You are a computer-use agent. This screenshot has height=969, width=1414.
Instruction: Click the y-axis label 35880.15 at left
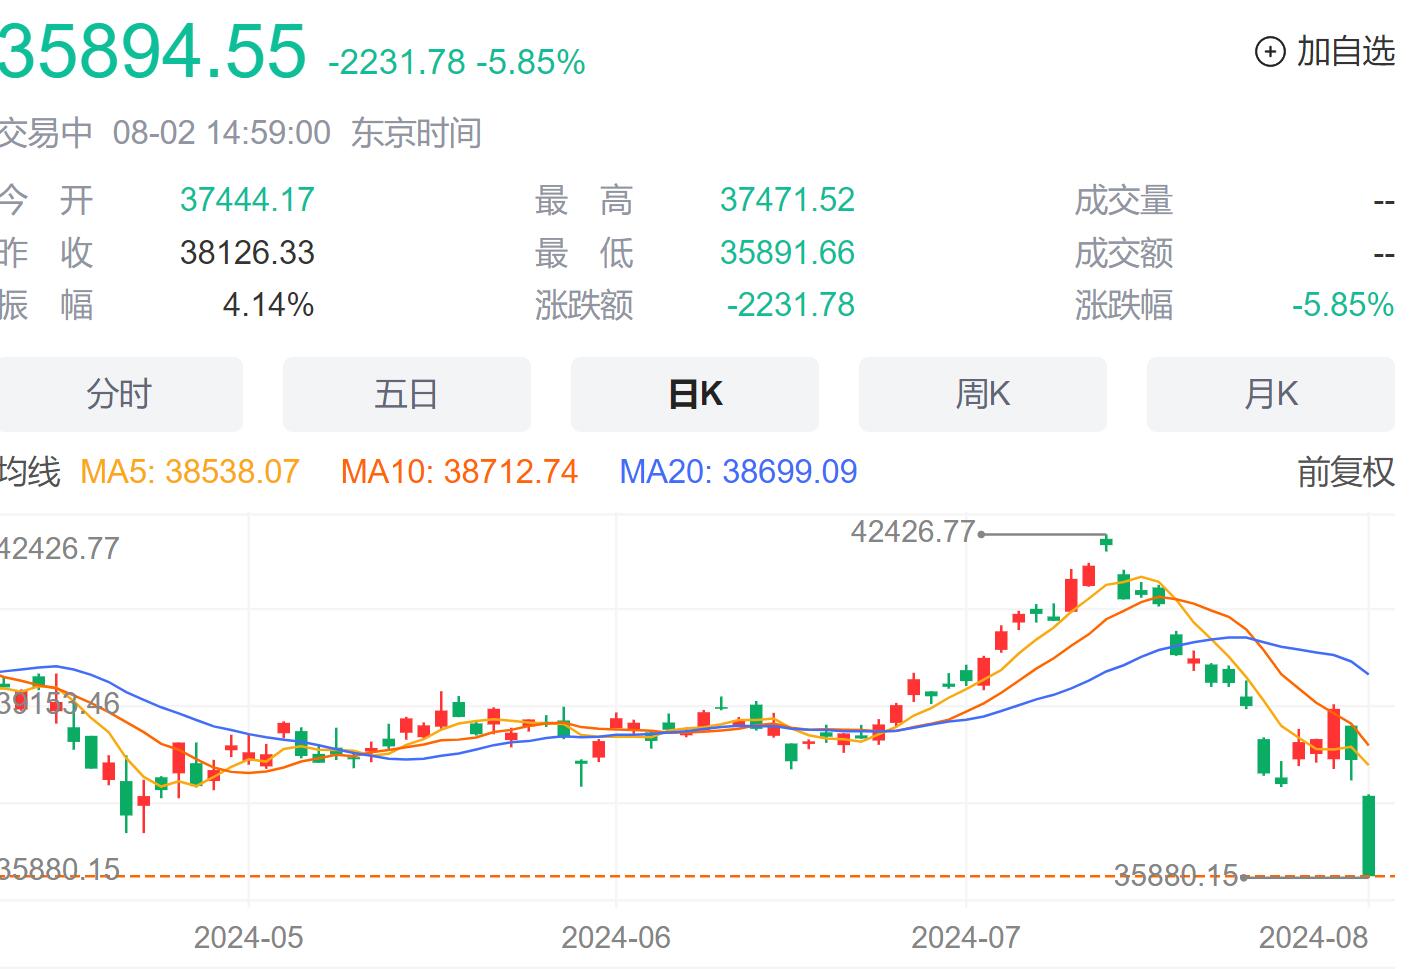60,868
